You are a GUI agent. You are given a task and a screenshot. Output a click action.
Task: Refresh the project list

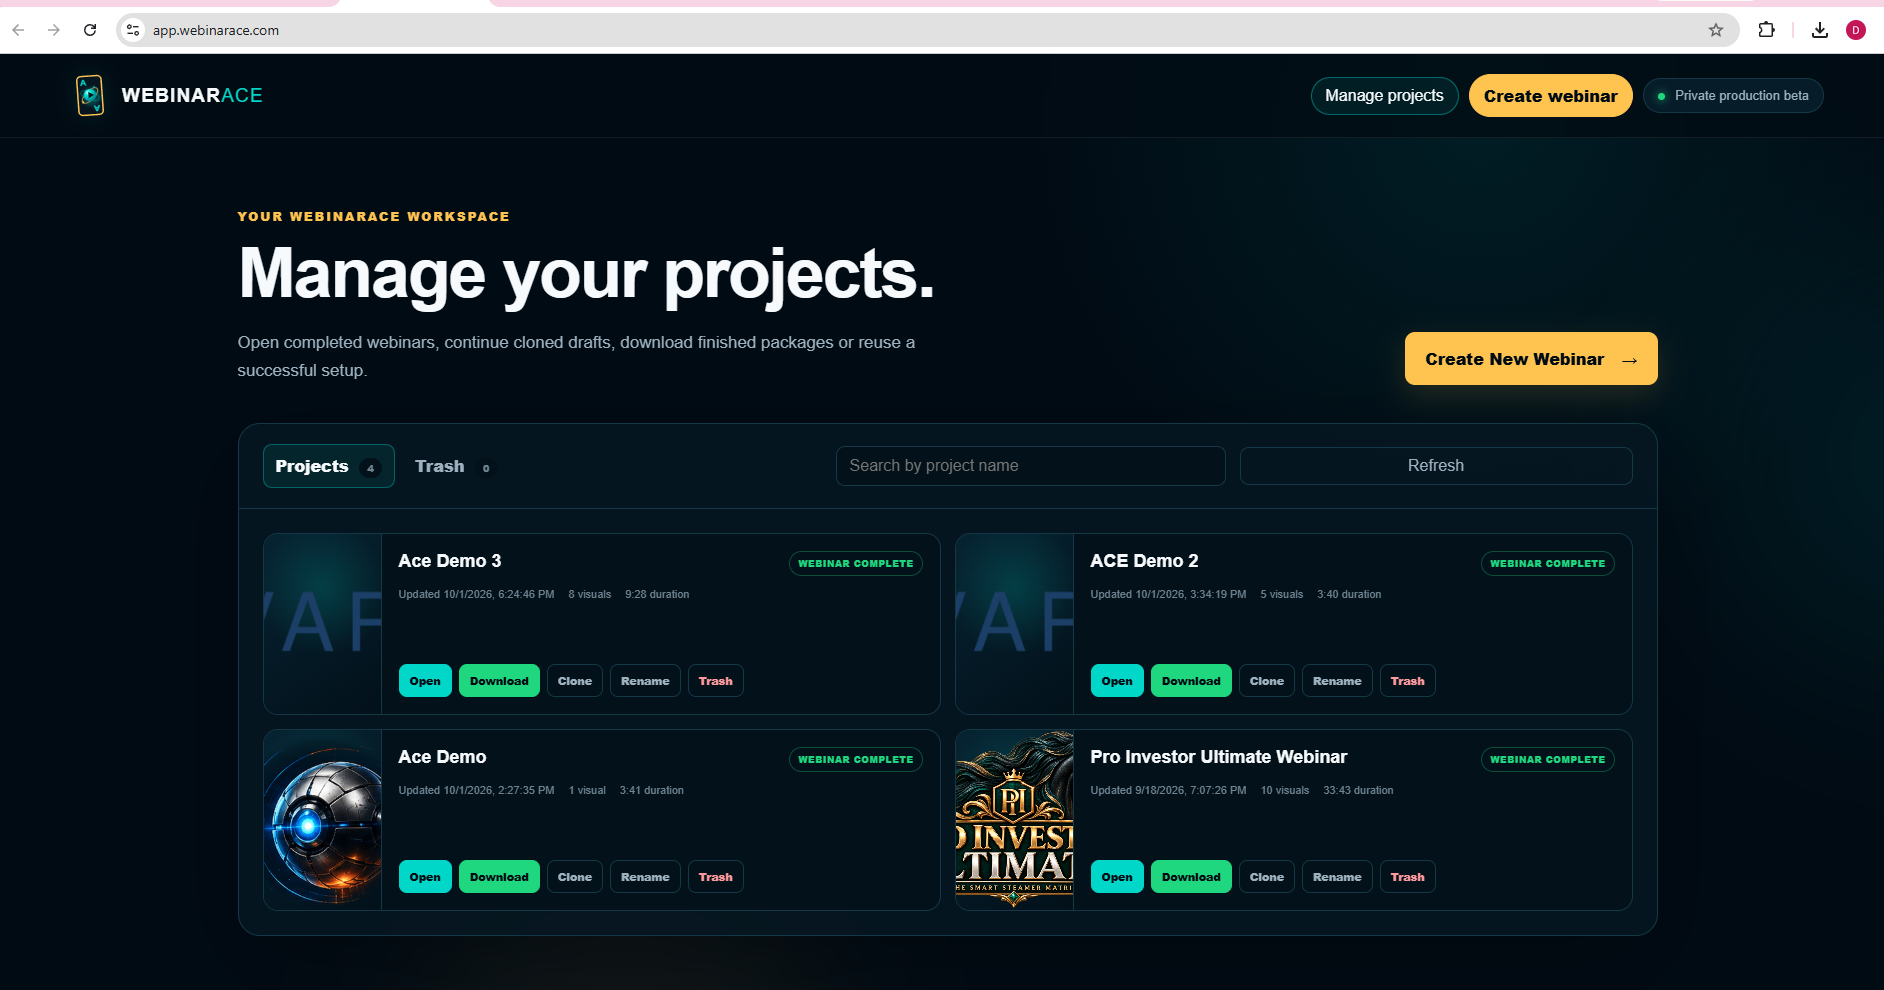point(1436,466)
